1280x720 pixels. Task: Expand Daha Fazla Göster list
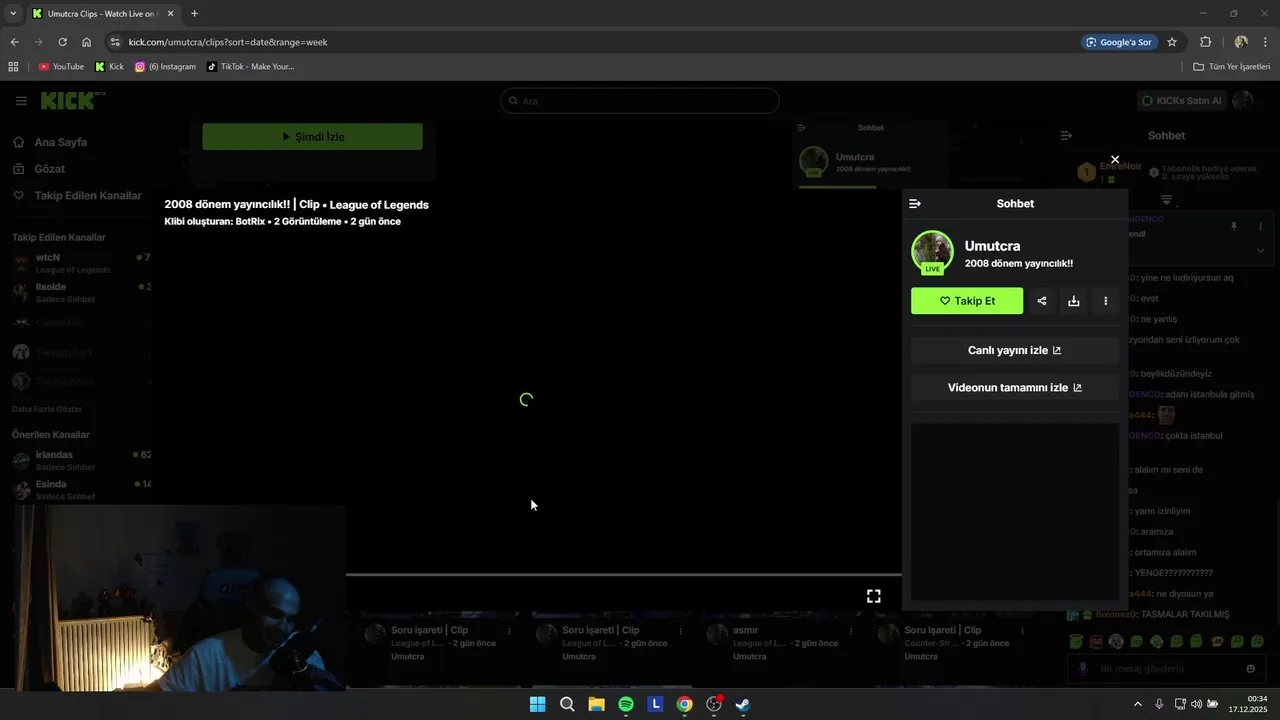point(47,409)
